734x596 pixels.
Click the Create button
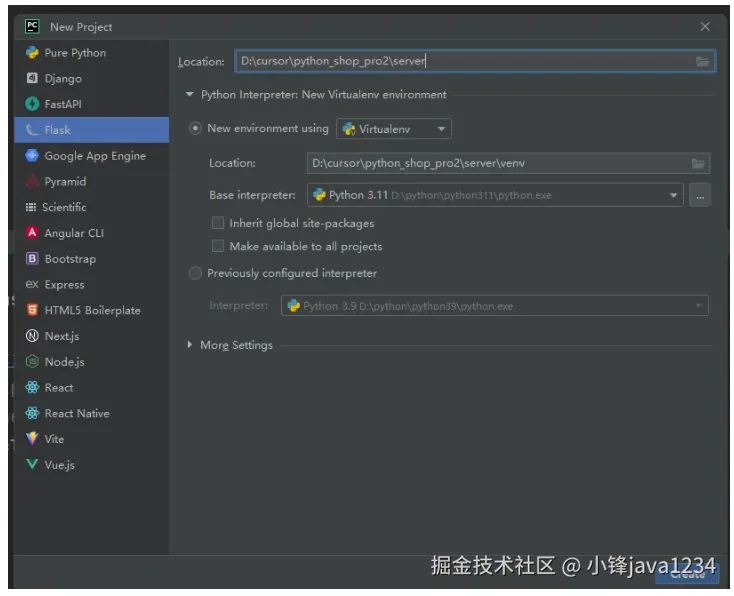pyautogui.click(x=687, y=574)
